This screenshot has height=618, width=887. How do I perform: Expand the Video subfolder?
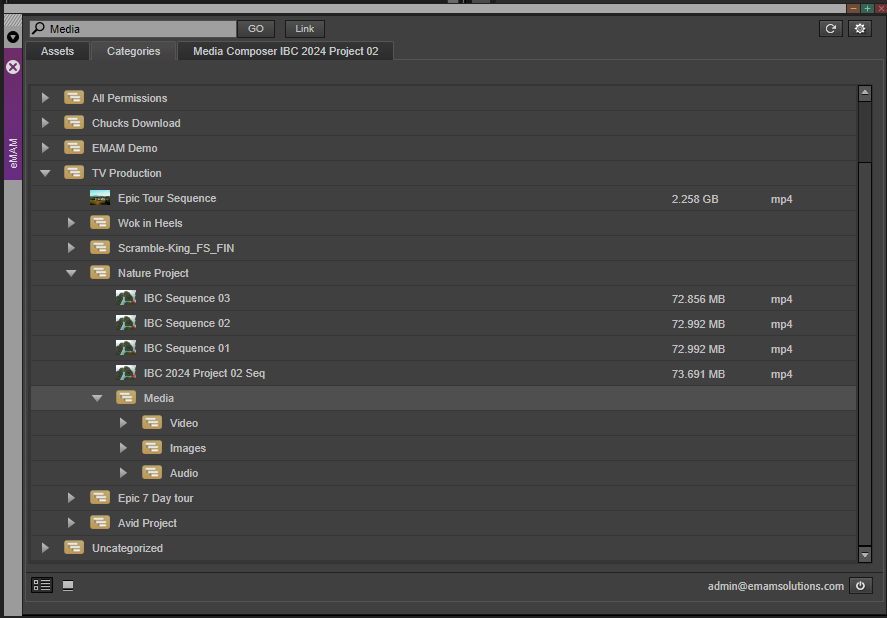[x=123, y=423]
